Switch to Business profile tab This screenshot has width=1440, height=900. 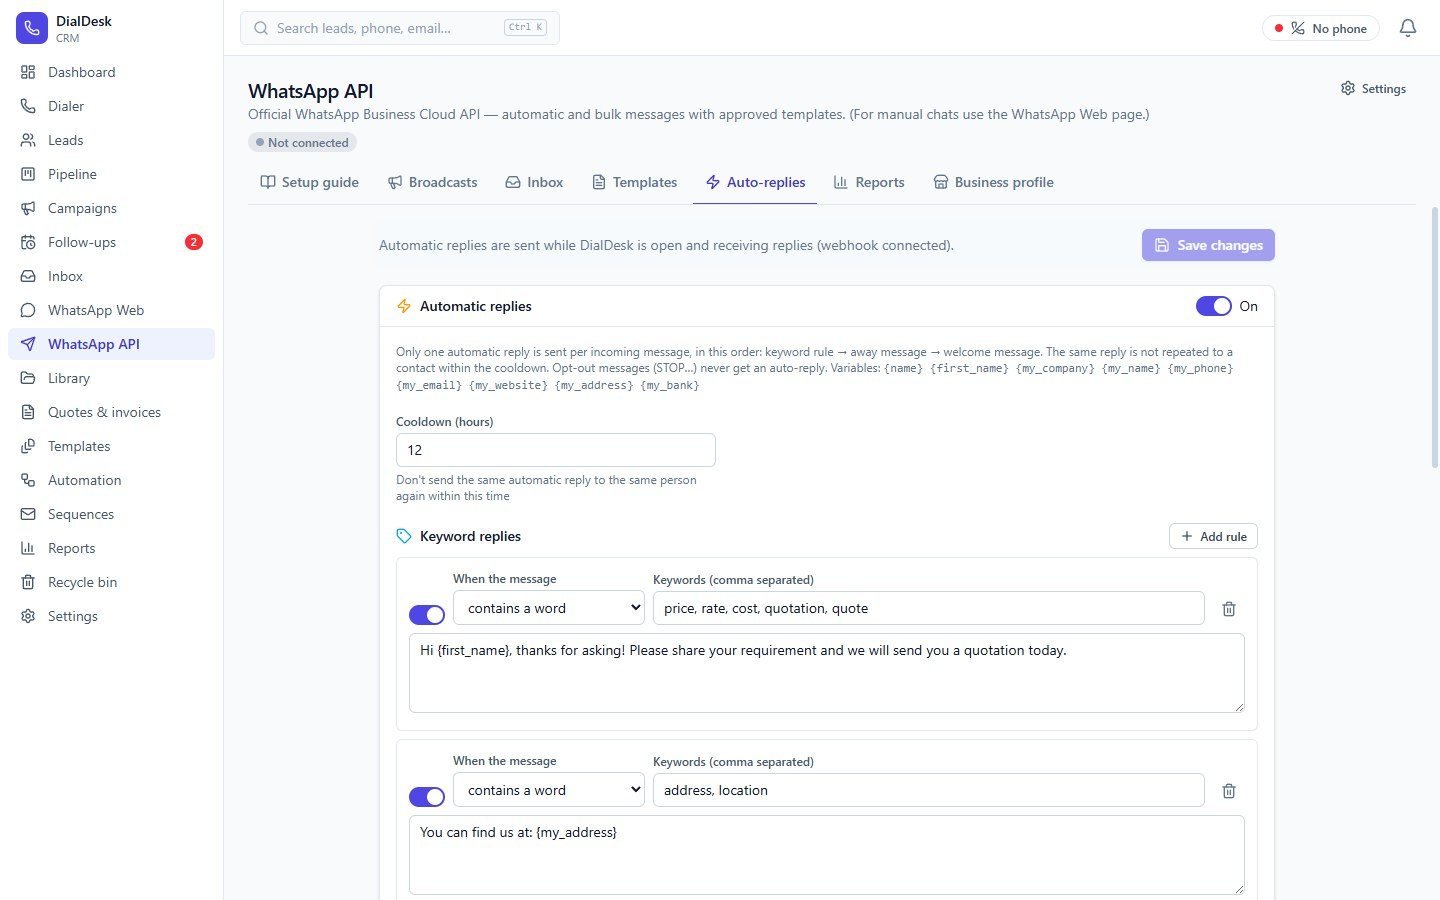[993, 182]
